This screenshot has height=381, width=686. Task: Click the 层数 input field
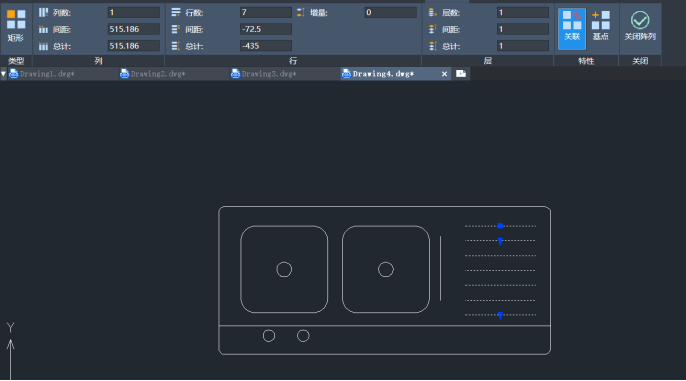(523, 13)
